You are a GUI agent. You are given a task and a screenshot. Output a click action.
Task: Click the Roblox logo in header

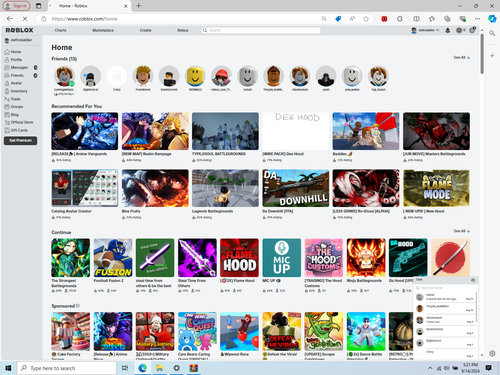tap(19, 30)
